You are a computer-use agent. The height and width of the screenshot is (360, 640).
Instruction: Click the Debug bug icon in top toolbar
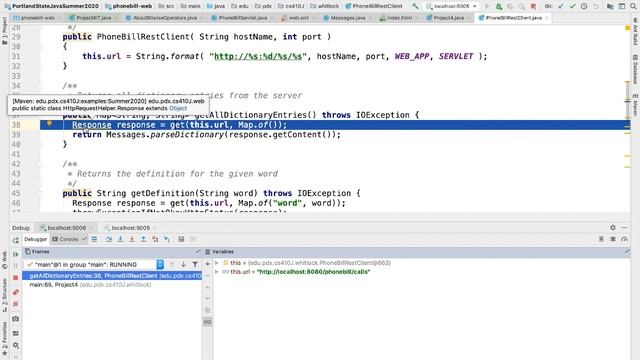[x=499, y=6]
